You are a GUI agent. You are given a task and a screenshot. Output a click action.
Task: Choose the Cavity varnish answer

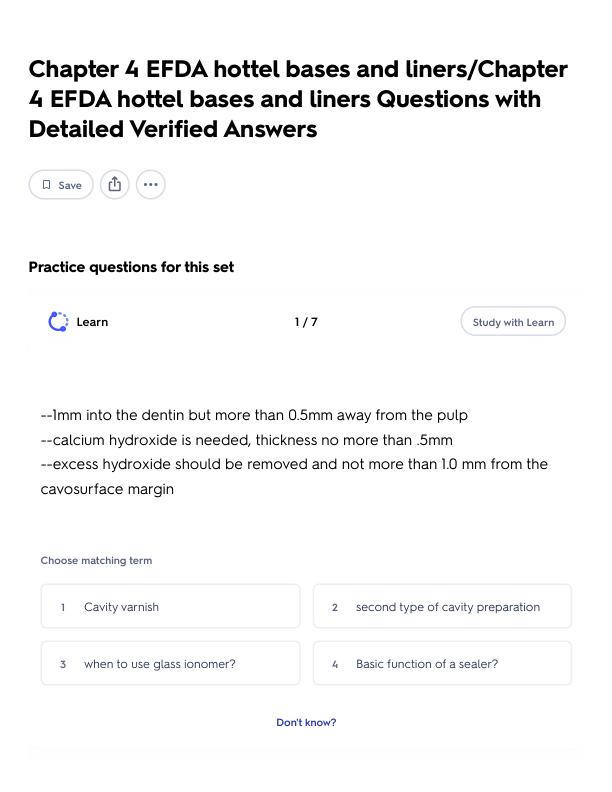pyautogui.click(x=171, y=606)
